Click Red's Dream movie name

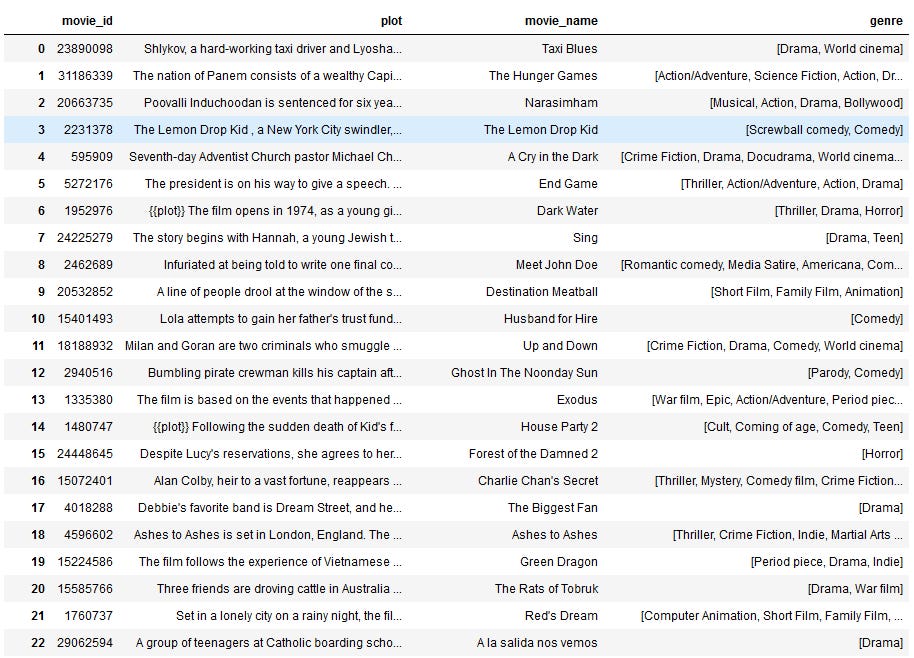click(561, 616)
